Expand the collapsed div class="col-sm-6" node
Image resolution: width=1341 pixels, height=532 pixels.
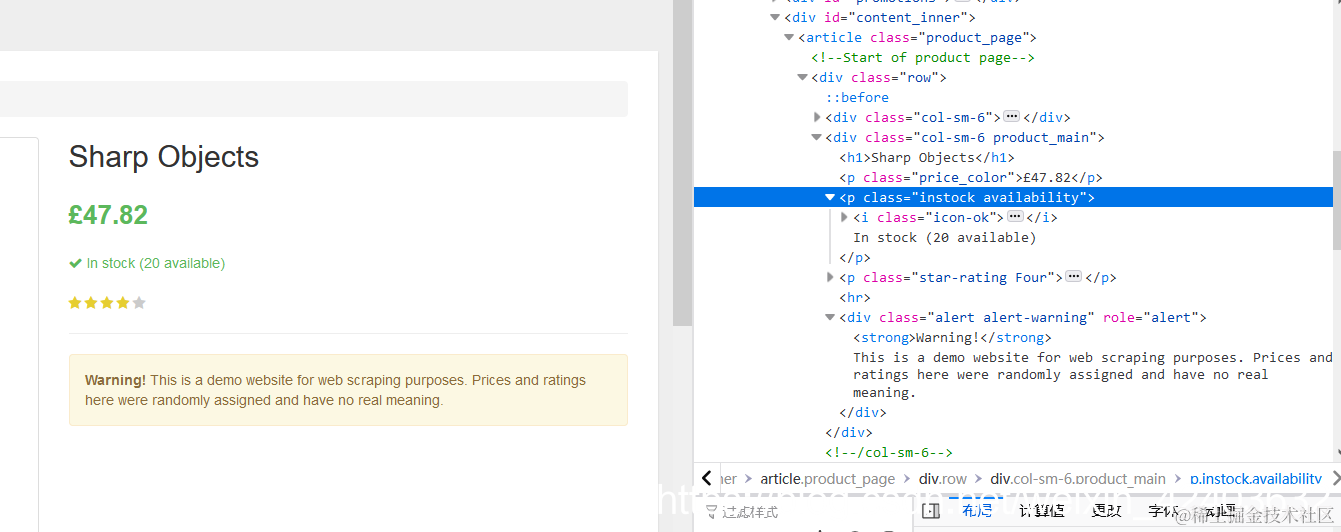(817, 117)
